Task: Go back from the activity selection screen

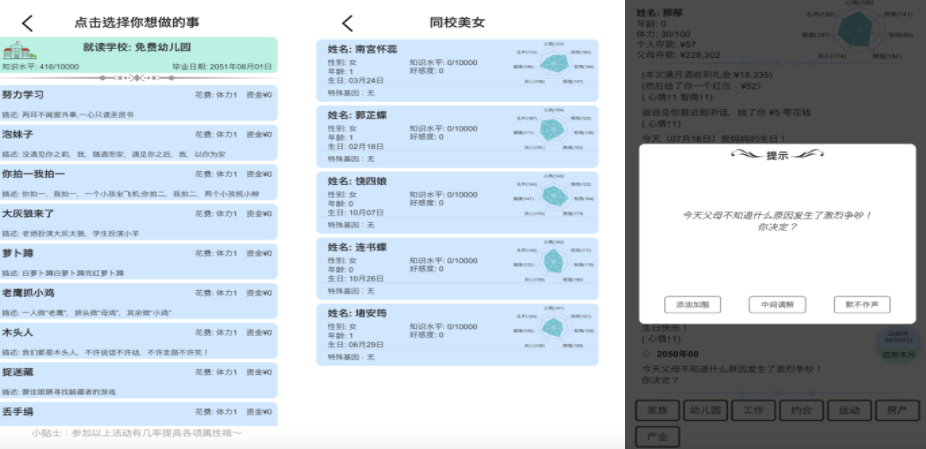Action: pos(27,23)
